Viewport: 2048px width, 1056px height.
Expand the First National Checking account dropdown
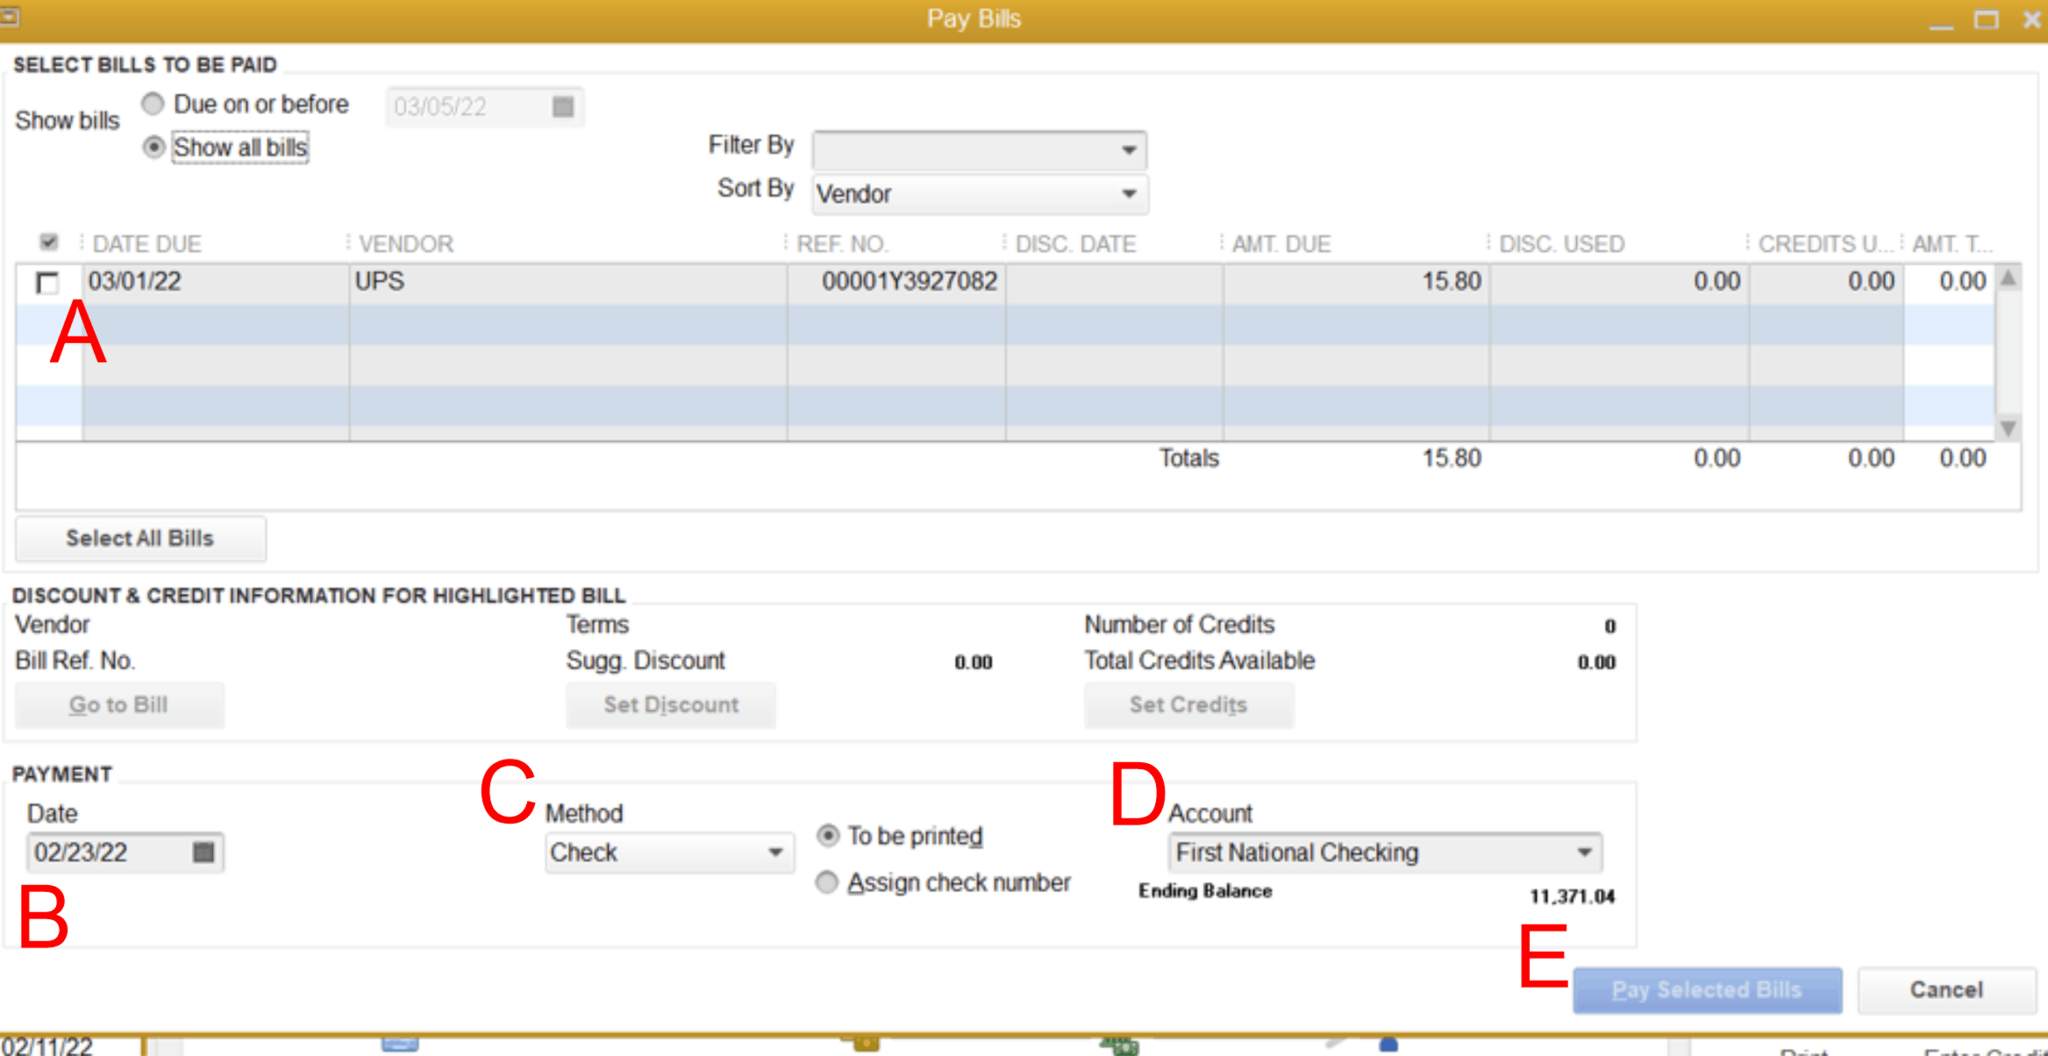click(1584, 853)
